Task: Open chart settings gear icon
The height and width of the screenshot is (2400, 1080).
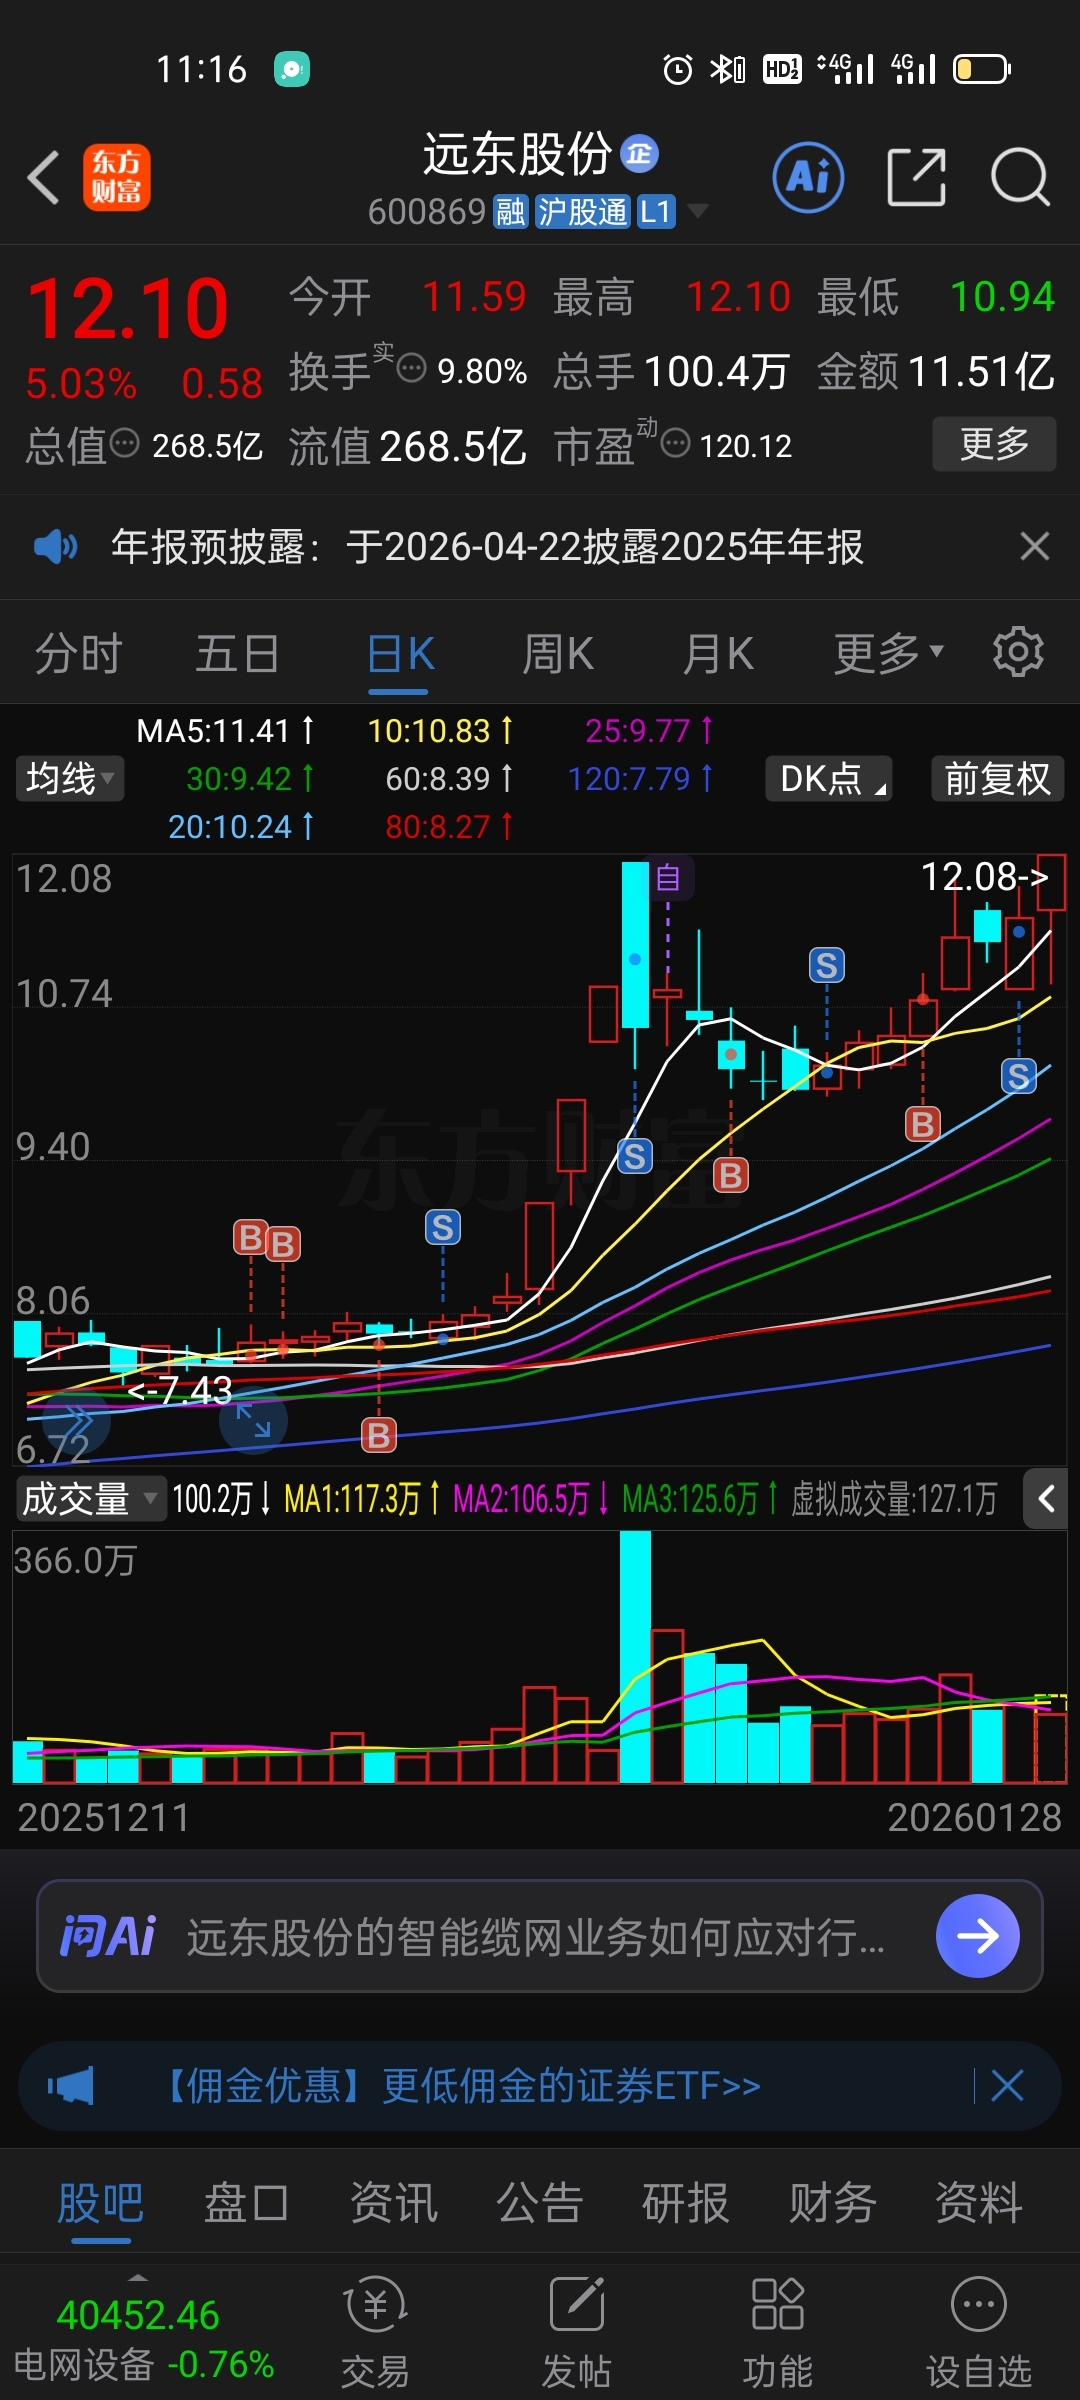Action: [x=1018, y=652]
